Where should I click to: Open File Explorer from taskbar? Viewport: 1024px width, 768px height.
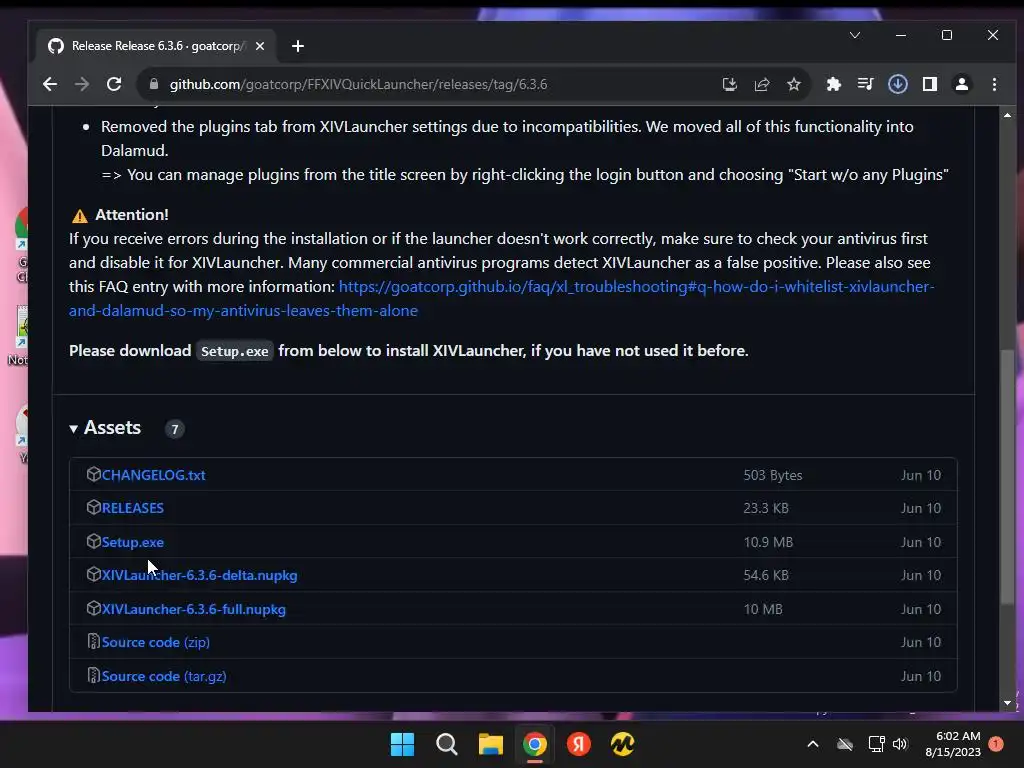point(490,744)
